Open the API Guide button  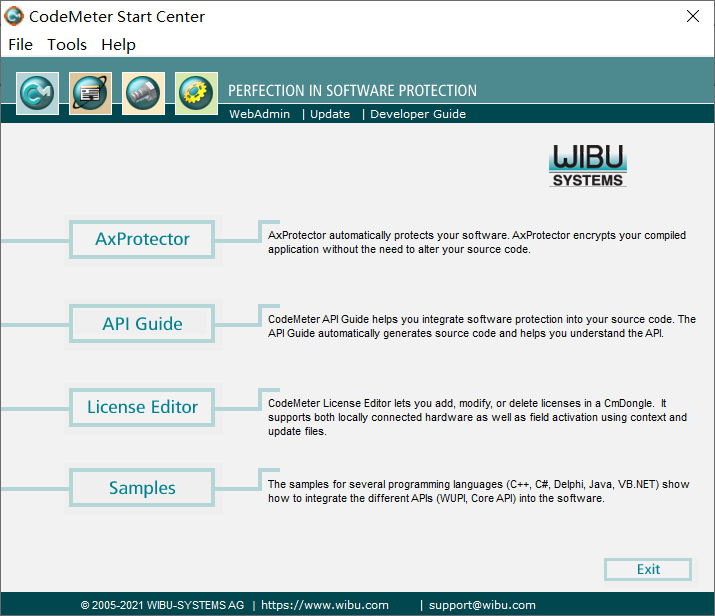pyautogui.click(x=142, y=324)
